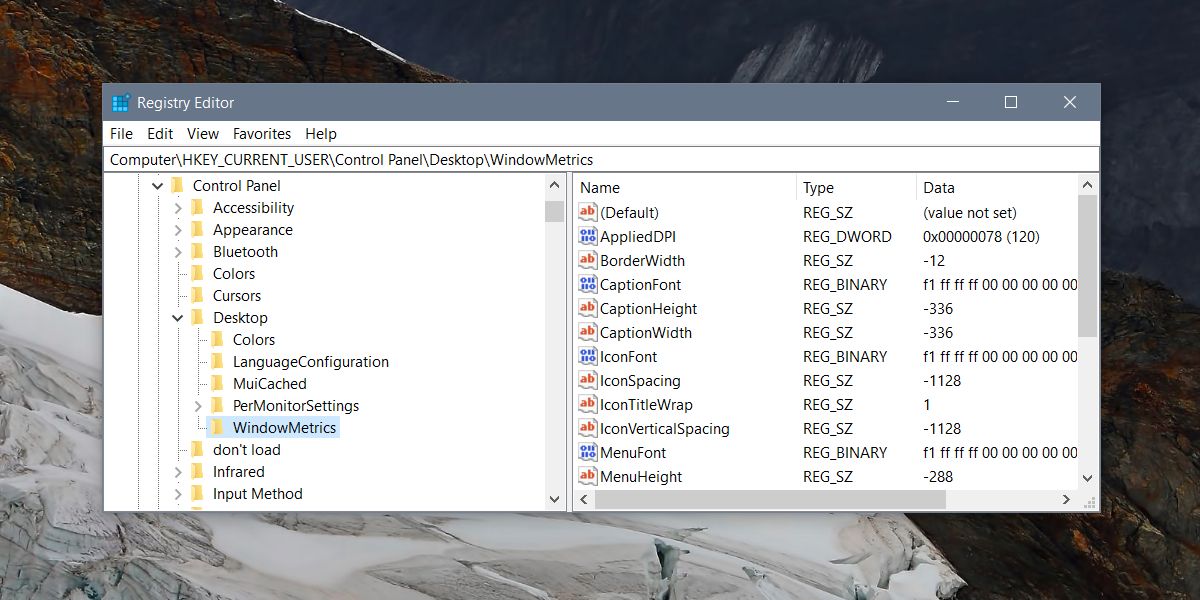1200x600 pixels.
Task: Click the Desktop folder icon in tree
Action: (x=198, y=317)
